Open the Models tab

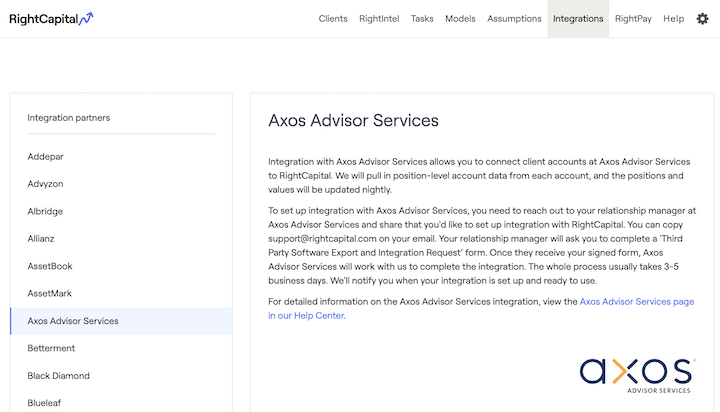(460, 18)
